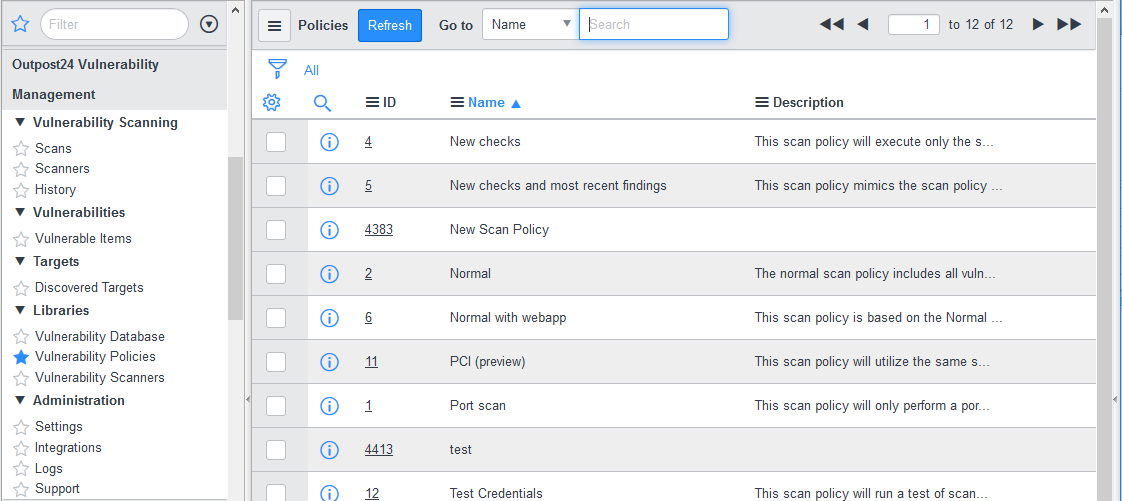
Task: Click the funnel filter icon
Action: point(277,70)
